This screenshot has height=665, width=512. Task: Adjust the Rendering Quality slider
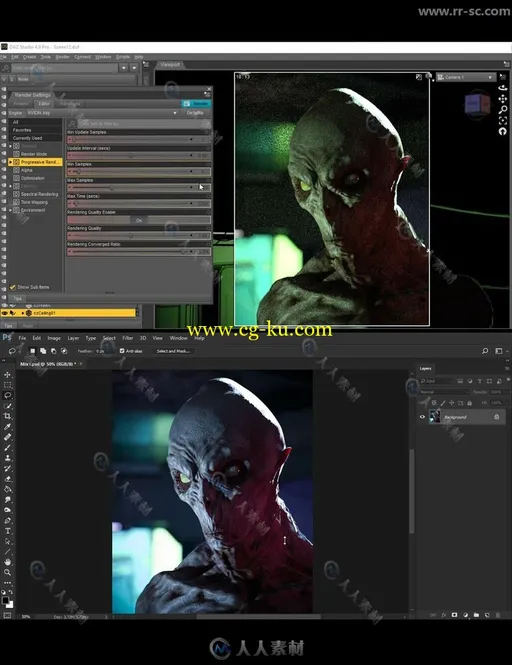pos(139,236)
